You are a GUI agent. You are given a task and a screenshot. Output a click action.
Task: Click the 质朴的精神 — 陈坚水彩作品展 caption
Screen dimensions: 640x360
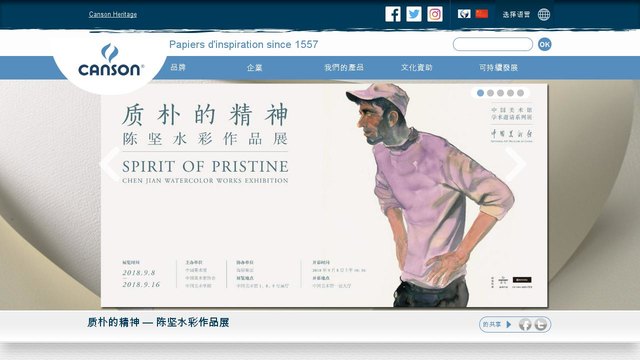point(158,322)
